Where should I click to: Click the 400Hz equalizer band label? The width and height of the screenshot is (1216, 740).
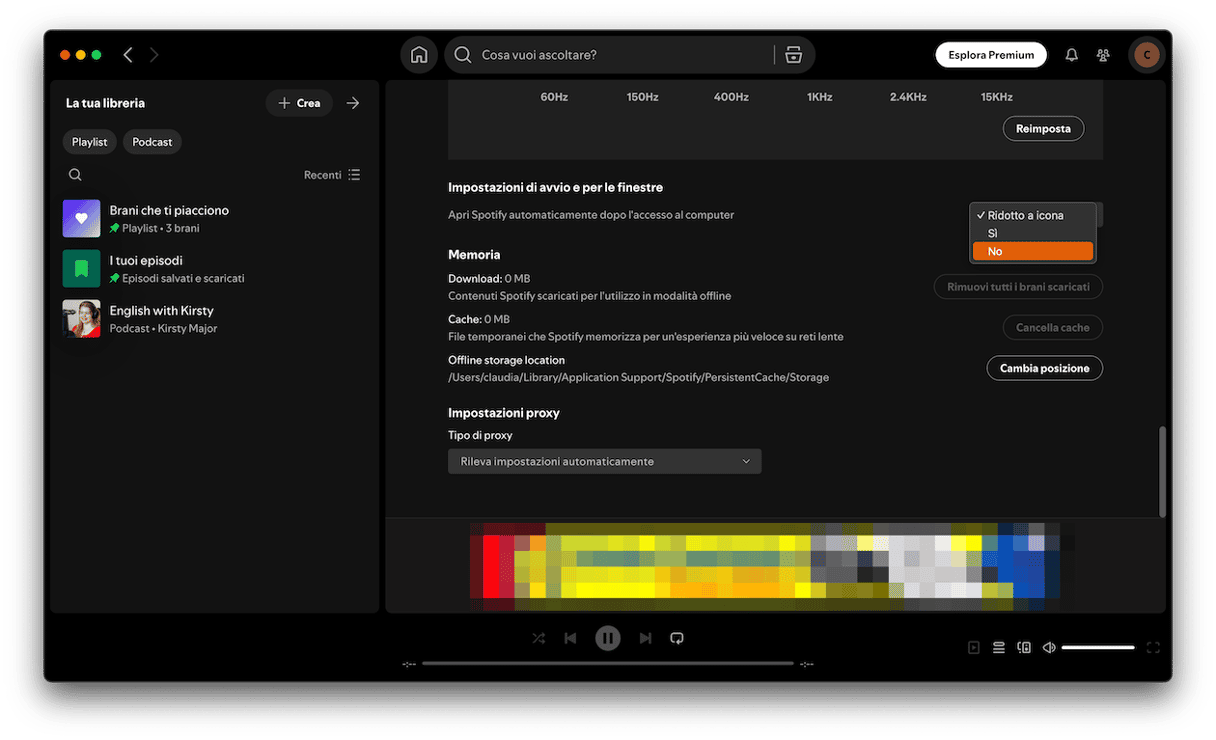tap(731, 97)
